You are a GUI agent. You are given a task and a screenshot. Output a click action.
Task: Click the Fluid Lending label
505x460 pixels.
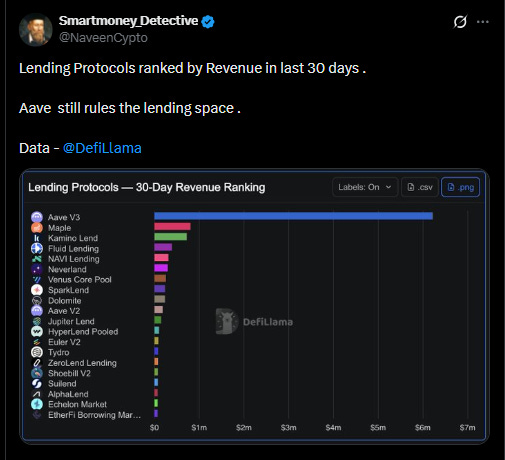coord(73,249)
